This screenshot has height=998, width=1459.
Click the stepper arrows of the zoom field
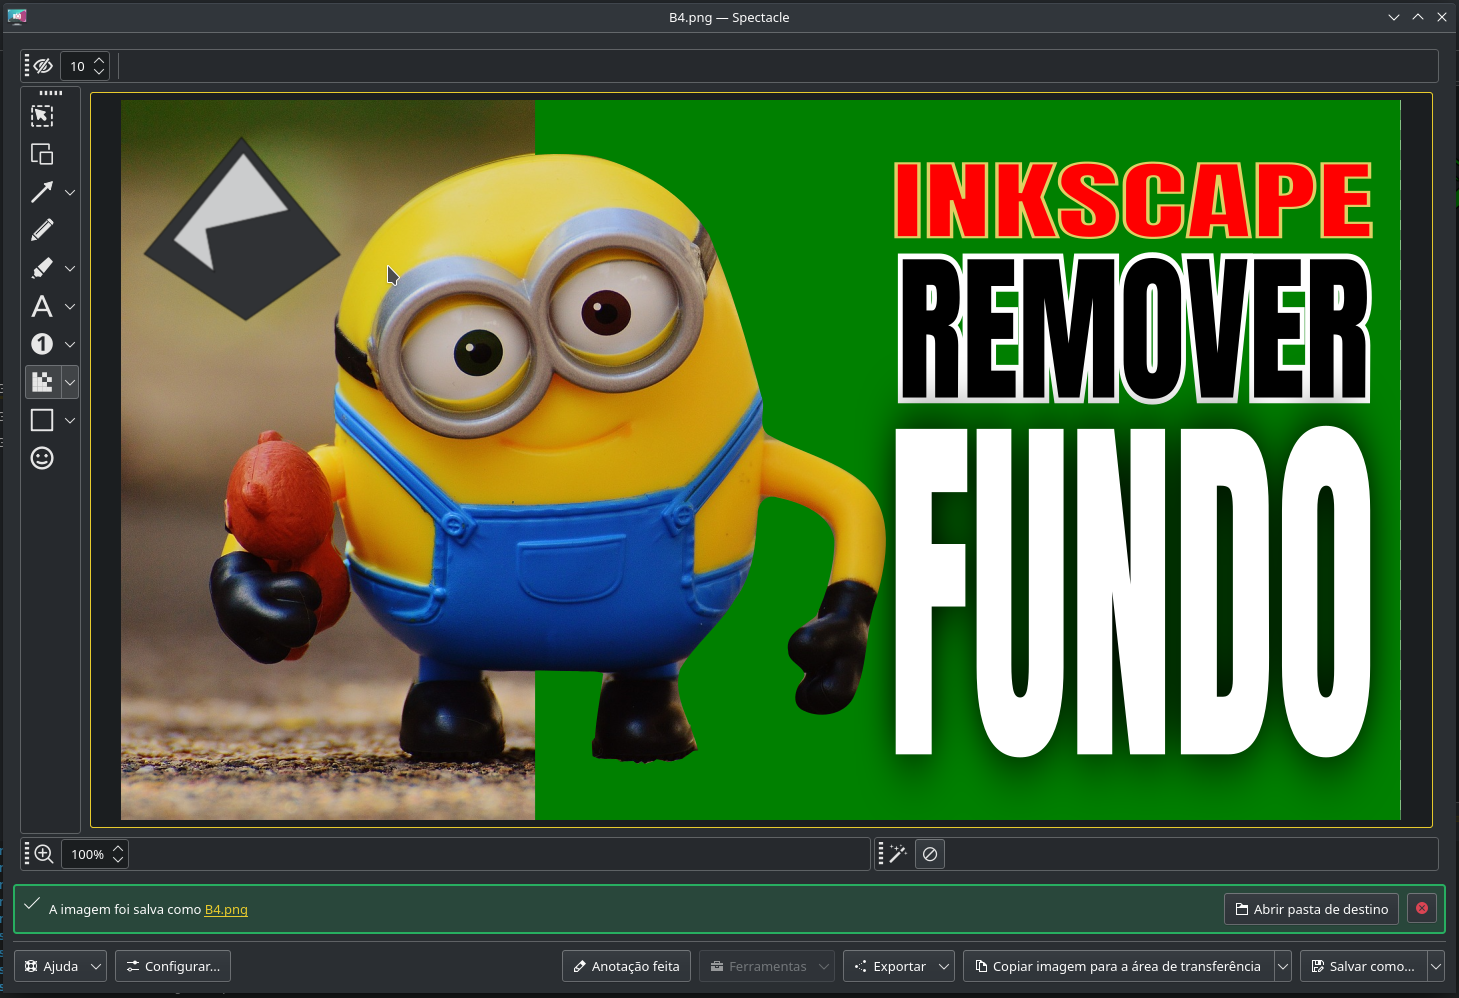pyautogui.click(x=118, y=854)
